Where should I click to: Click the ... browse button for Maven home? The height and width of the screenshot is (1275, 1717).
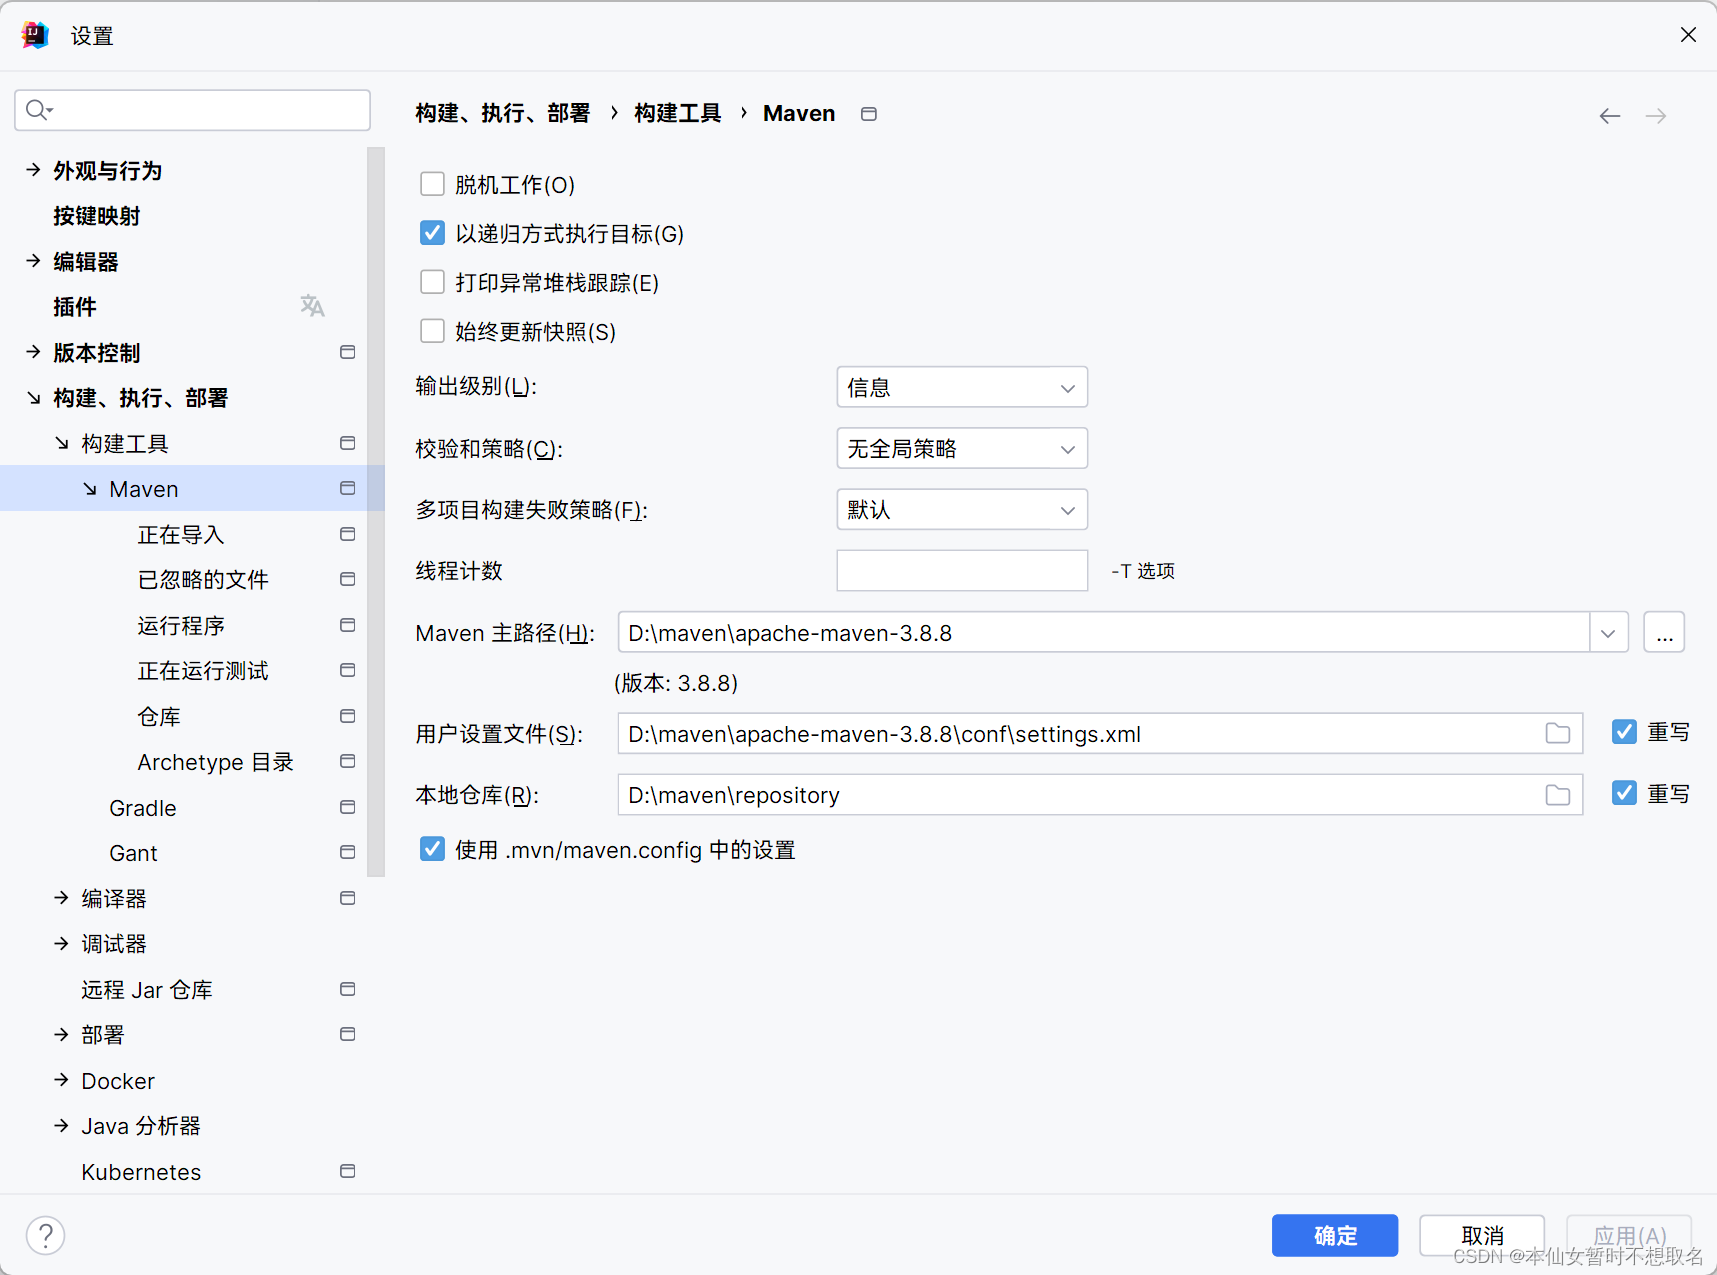click(x=1664, y=633)
